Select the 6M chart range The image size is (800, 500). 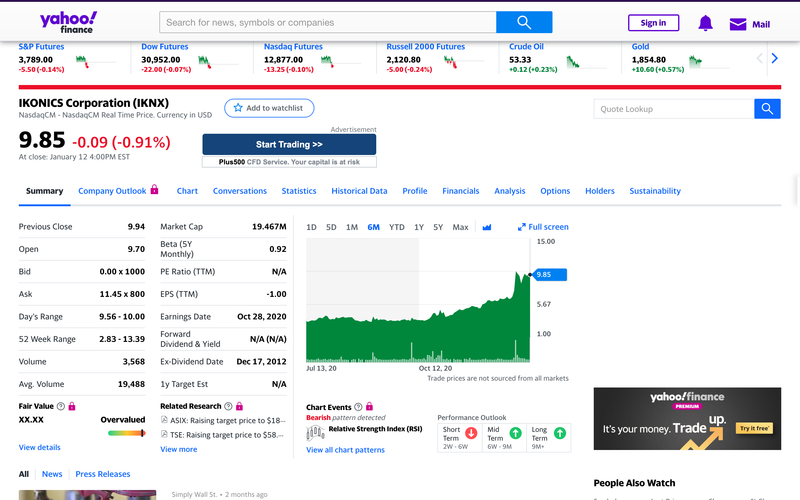click(373, 227)
